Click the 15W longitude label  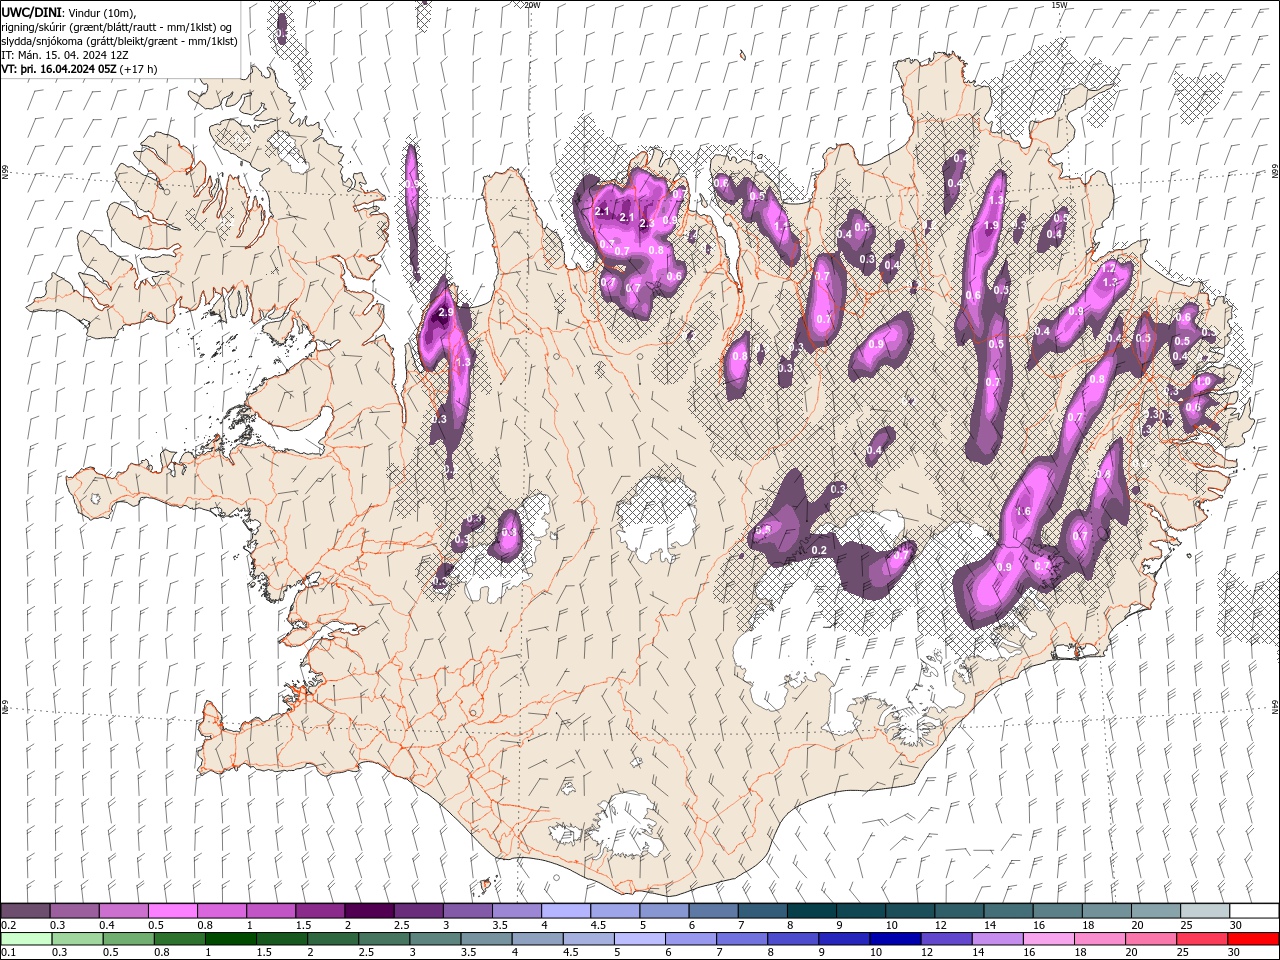1059,5
